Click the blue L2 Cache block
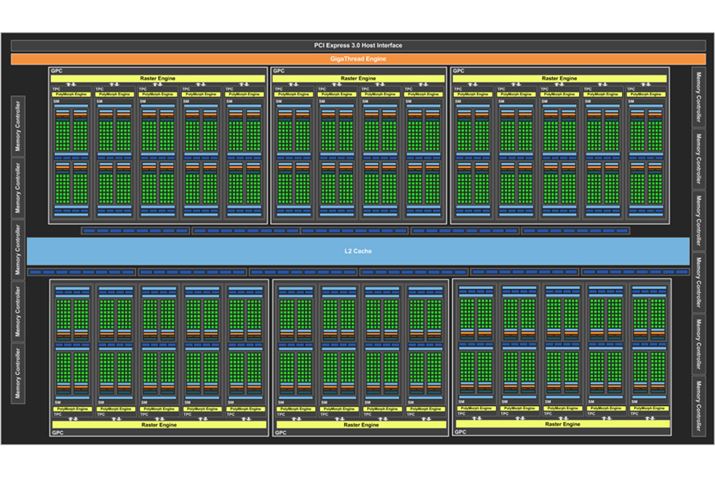 (357, 249)
